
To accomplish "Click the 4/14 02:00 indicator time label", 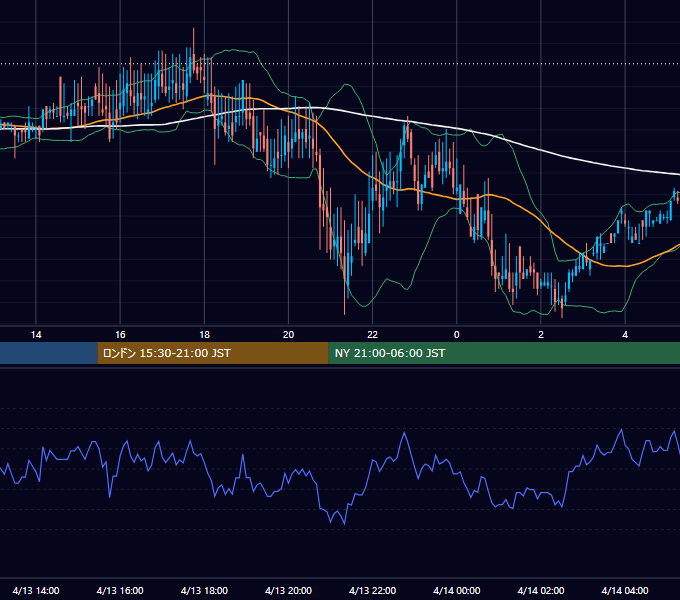I will [541, 590].
